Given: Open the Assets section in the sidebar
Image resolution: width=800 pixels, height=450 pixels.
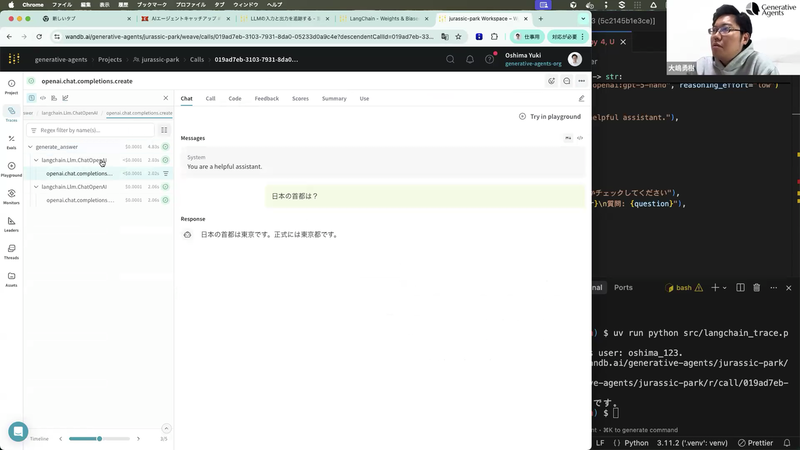Looking at the screenshot, I should click(11, 280).
